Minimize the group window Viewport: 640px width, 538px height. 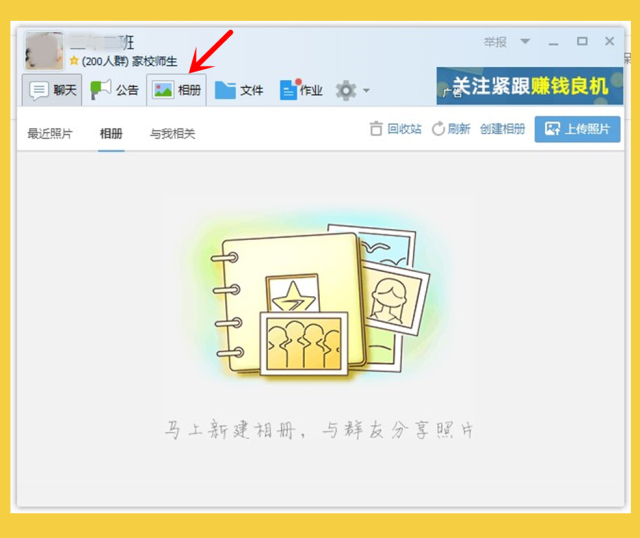coord(553,42)
